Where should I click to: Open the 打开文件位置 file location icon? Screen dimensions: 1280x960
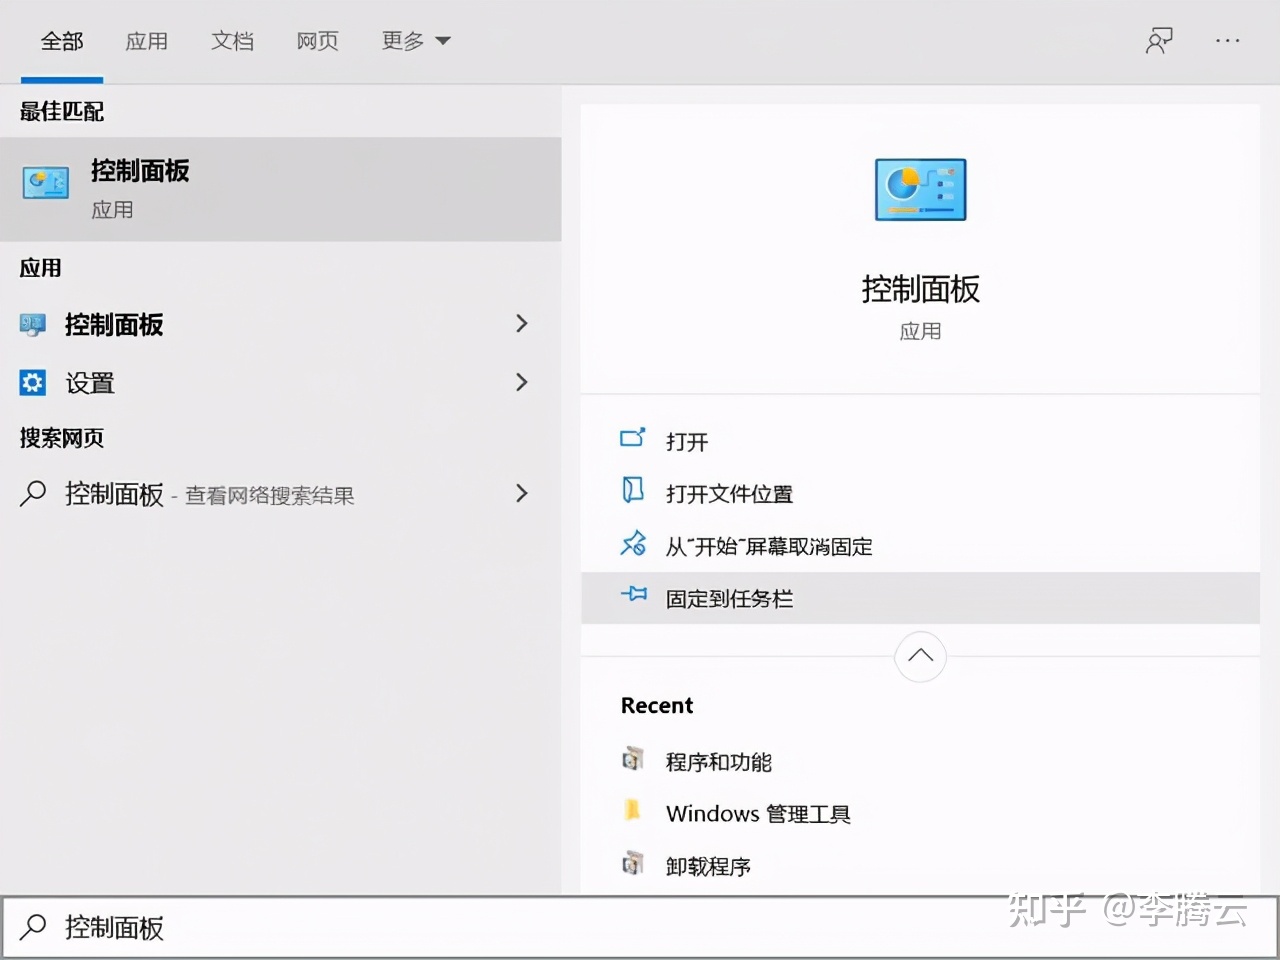click(633, 492)
